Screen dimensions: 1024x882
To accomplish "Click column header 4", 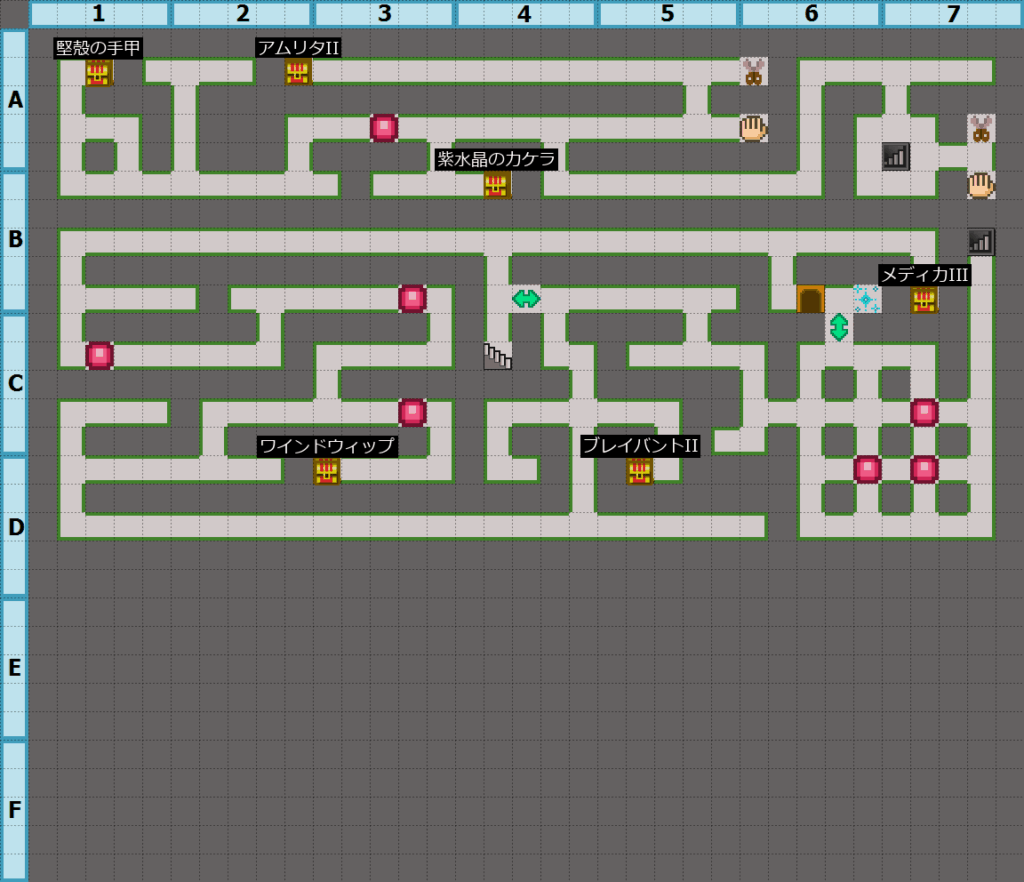I will tap(526, 14).
